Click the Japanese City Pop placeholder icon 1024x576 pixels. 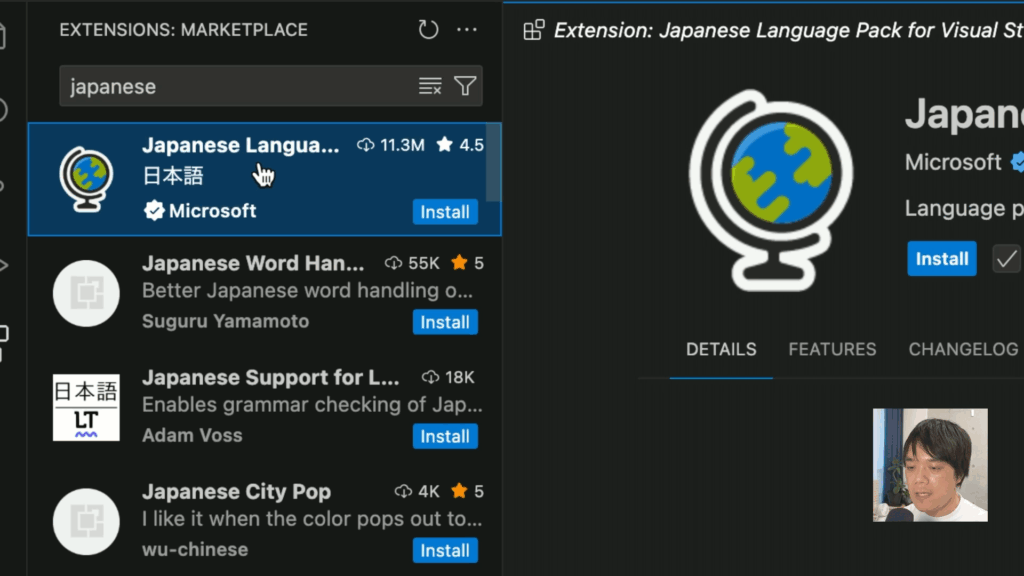[x=86, y=522]
